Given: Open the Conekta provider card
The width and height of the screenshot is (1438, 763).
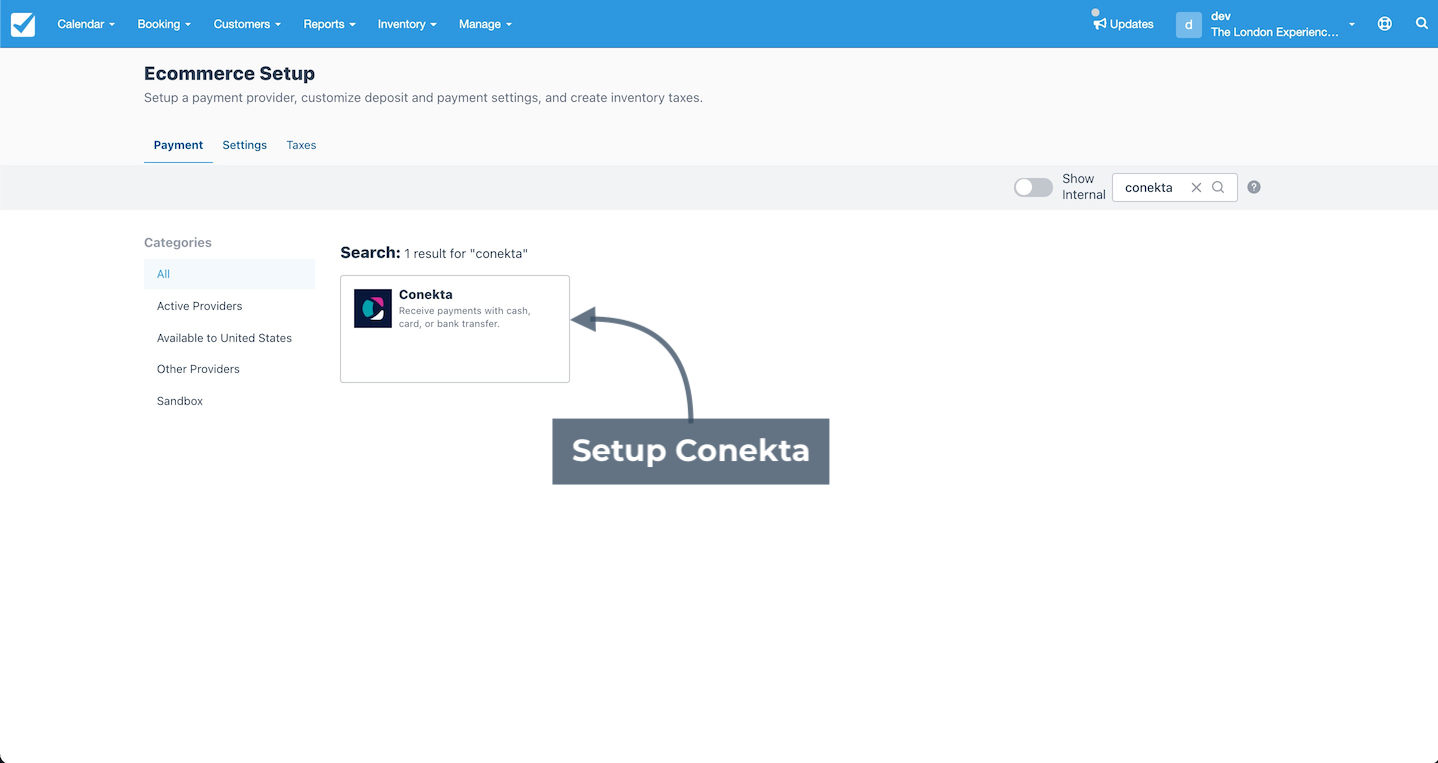Looking at the screenshot, I should point(455,329).
